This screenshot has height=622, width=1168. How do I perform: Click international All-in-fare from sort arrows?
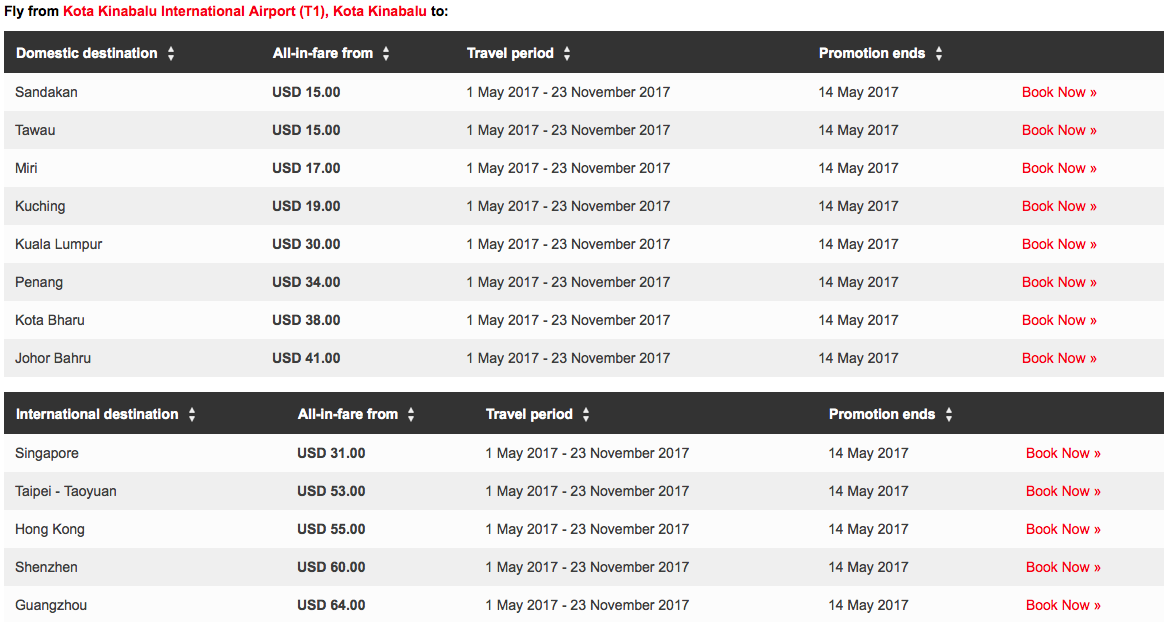[411, 415]
